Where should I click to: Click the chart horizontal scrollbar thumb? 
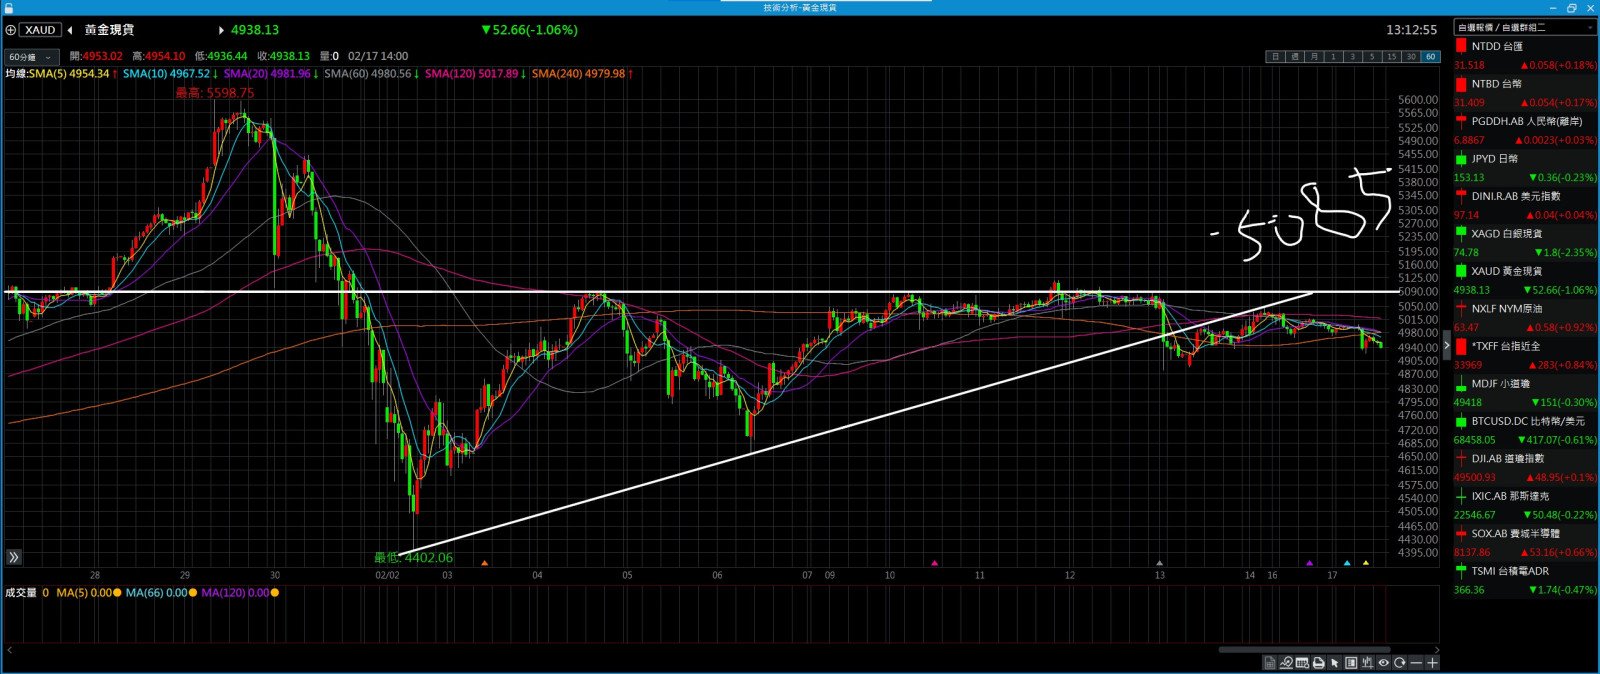(x=1303, y=650)
